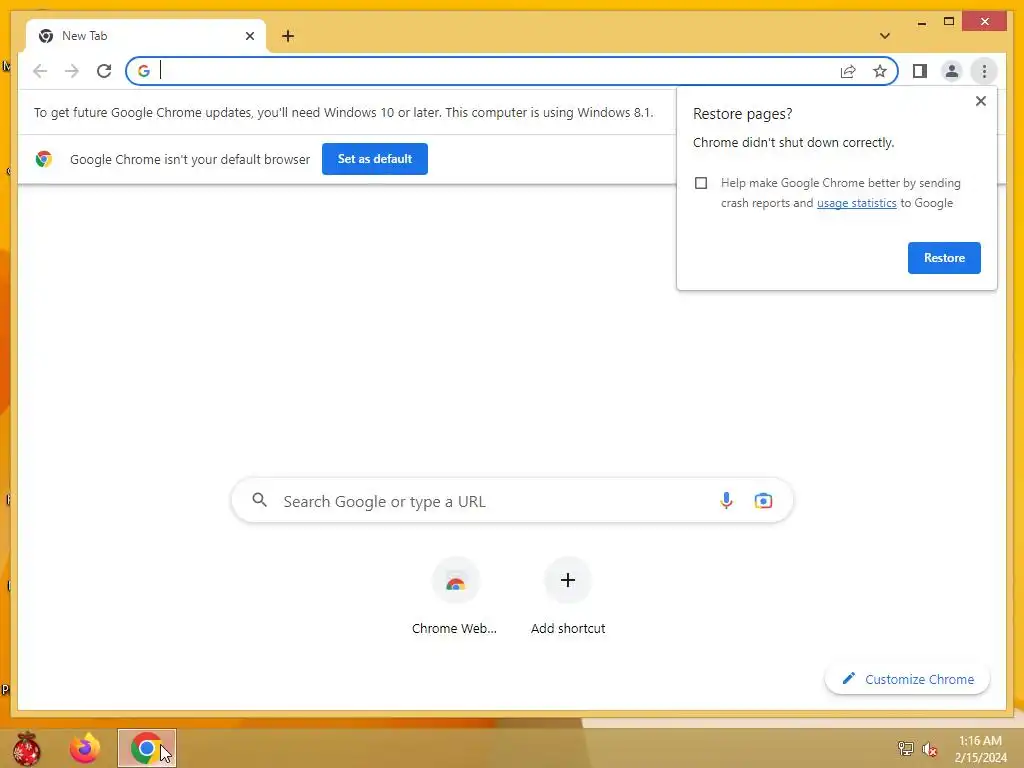
Task: Click the red ornament Start button on the taskbar
Action: tap(27, 748)
